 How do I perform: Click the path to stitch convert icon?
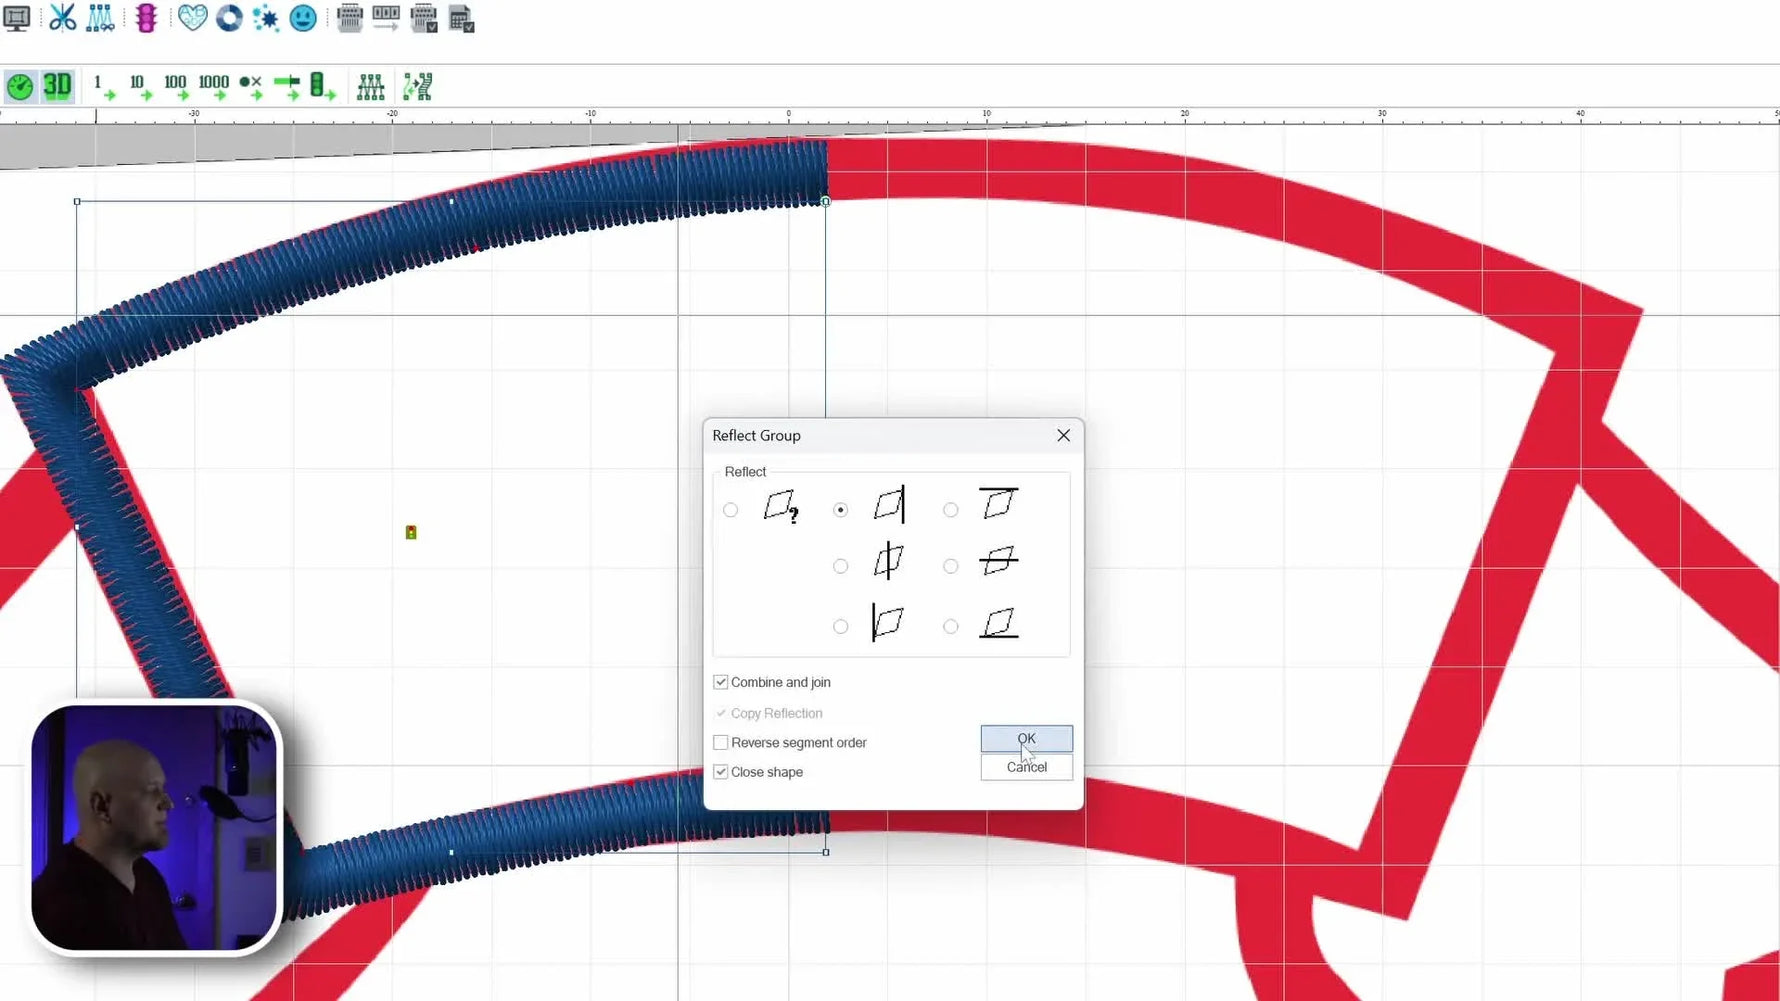(417, 87)
